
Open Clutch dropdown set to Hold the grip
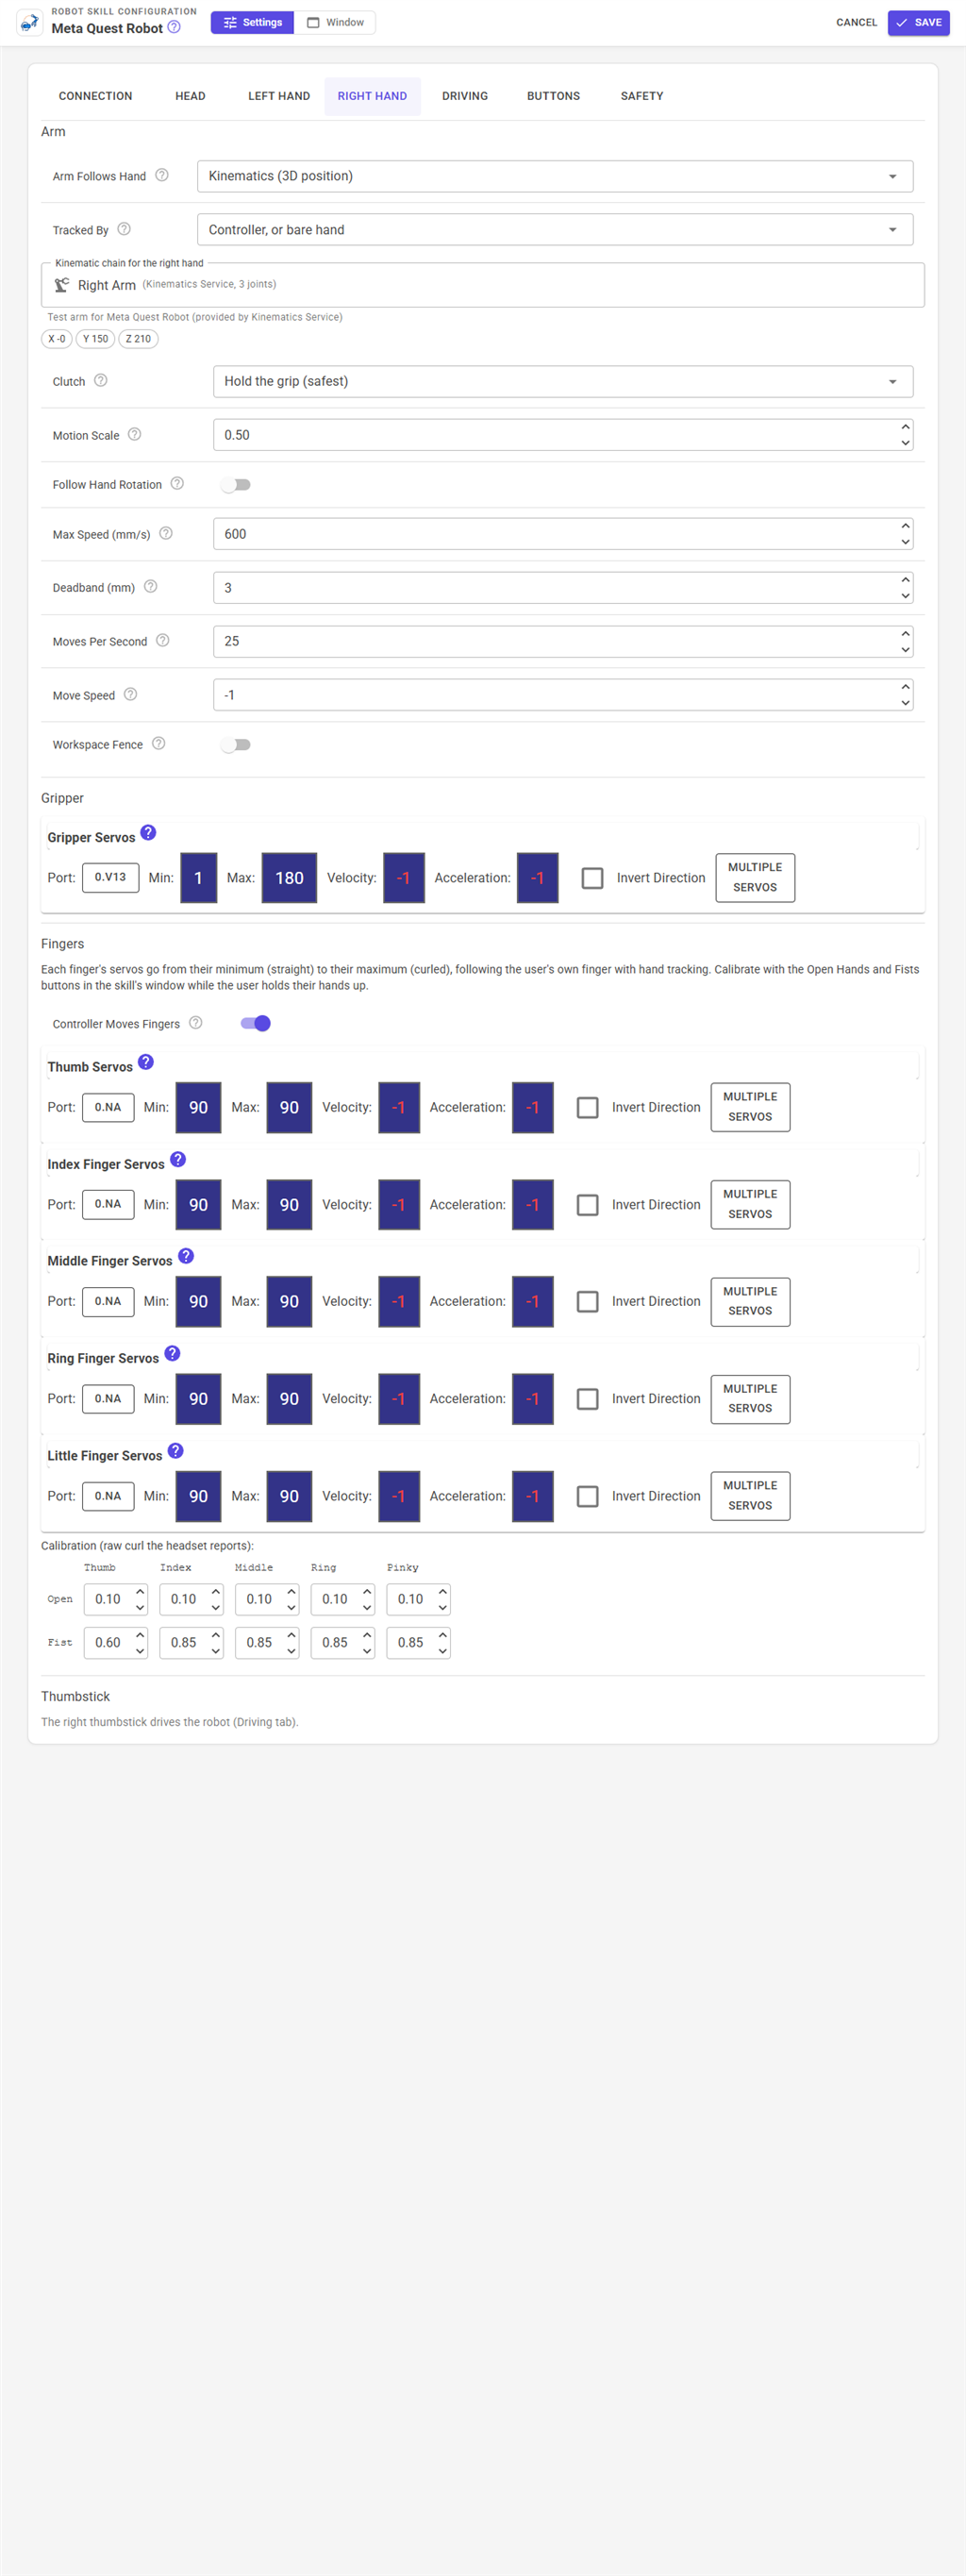[x=563, y=381]
